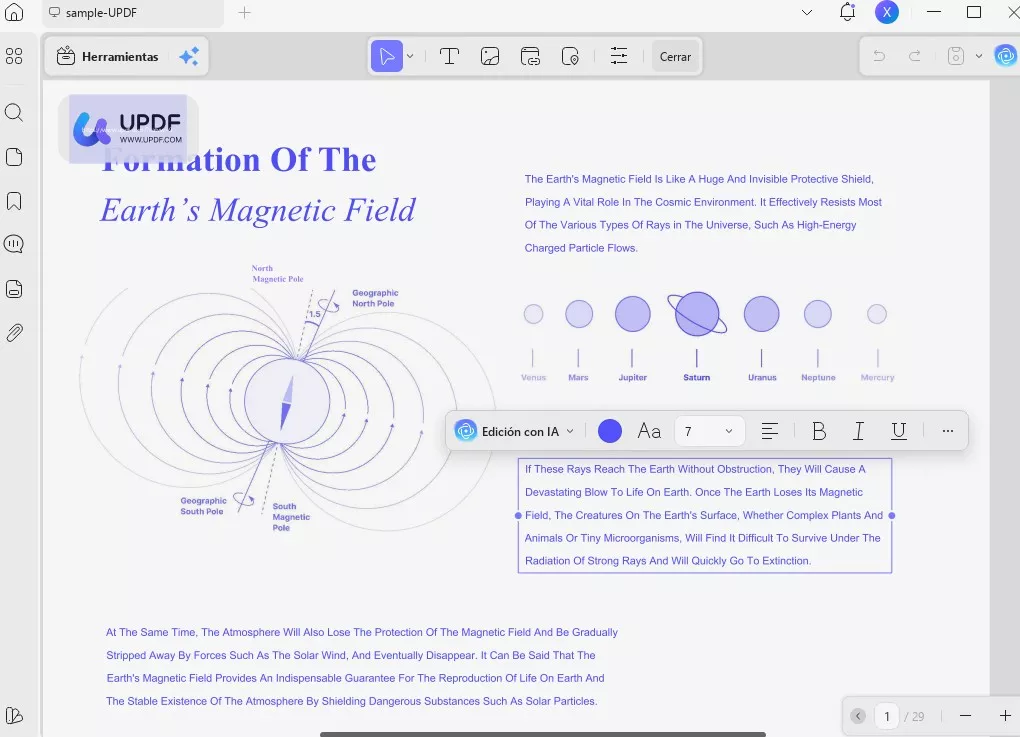Open the Herramientas menu button
1020x737 pixels.
[x=108, y=57]
